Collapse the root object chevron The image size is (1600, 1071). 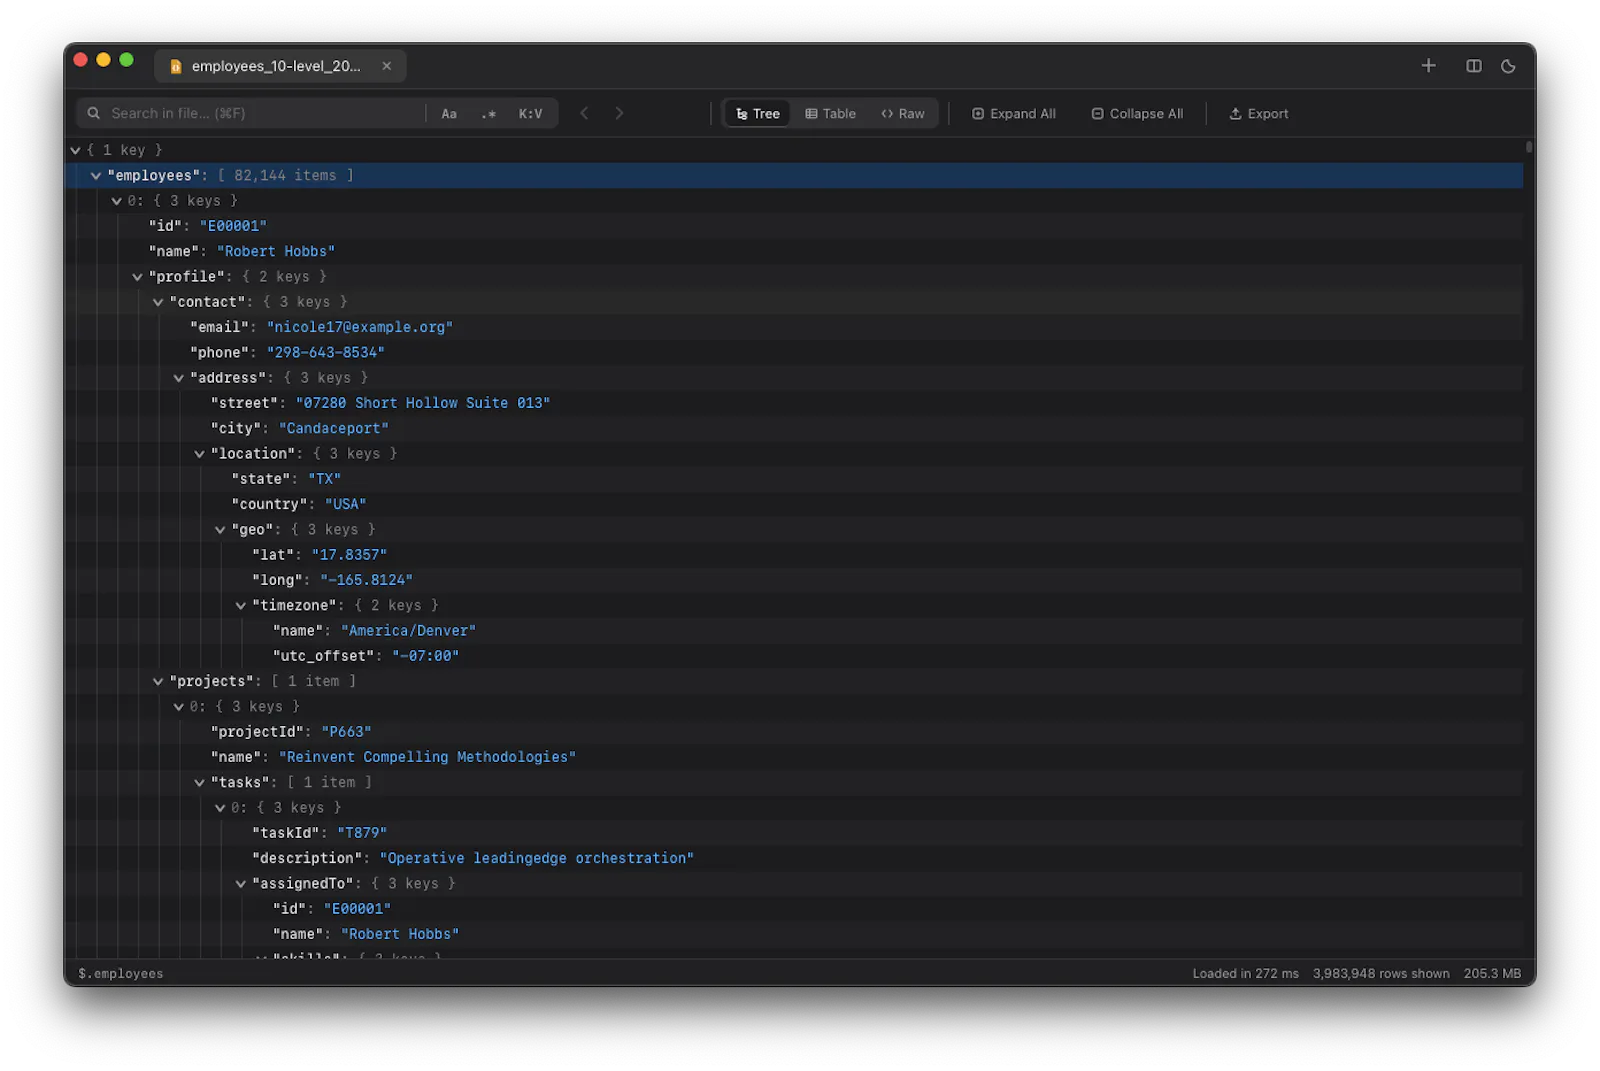coord(75,150)
